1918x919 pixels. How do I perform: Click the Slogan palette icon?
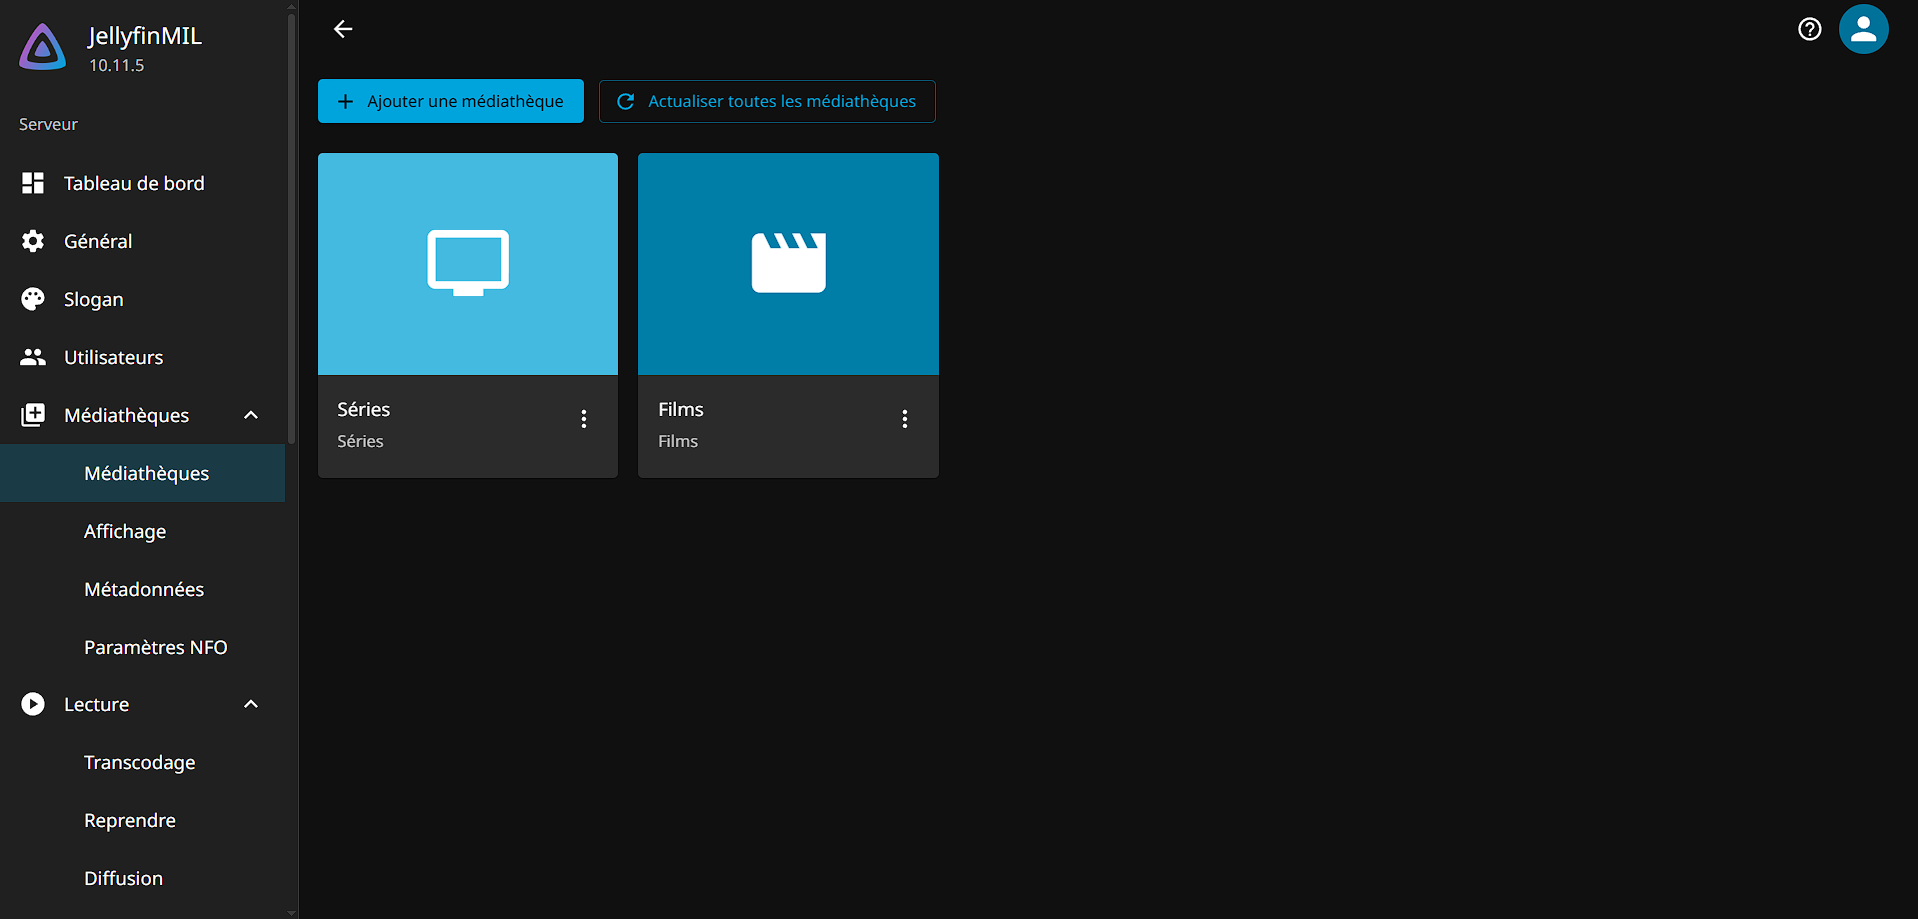(33, 299)
